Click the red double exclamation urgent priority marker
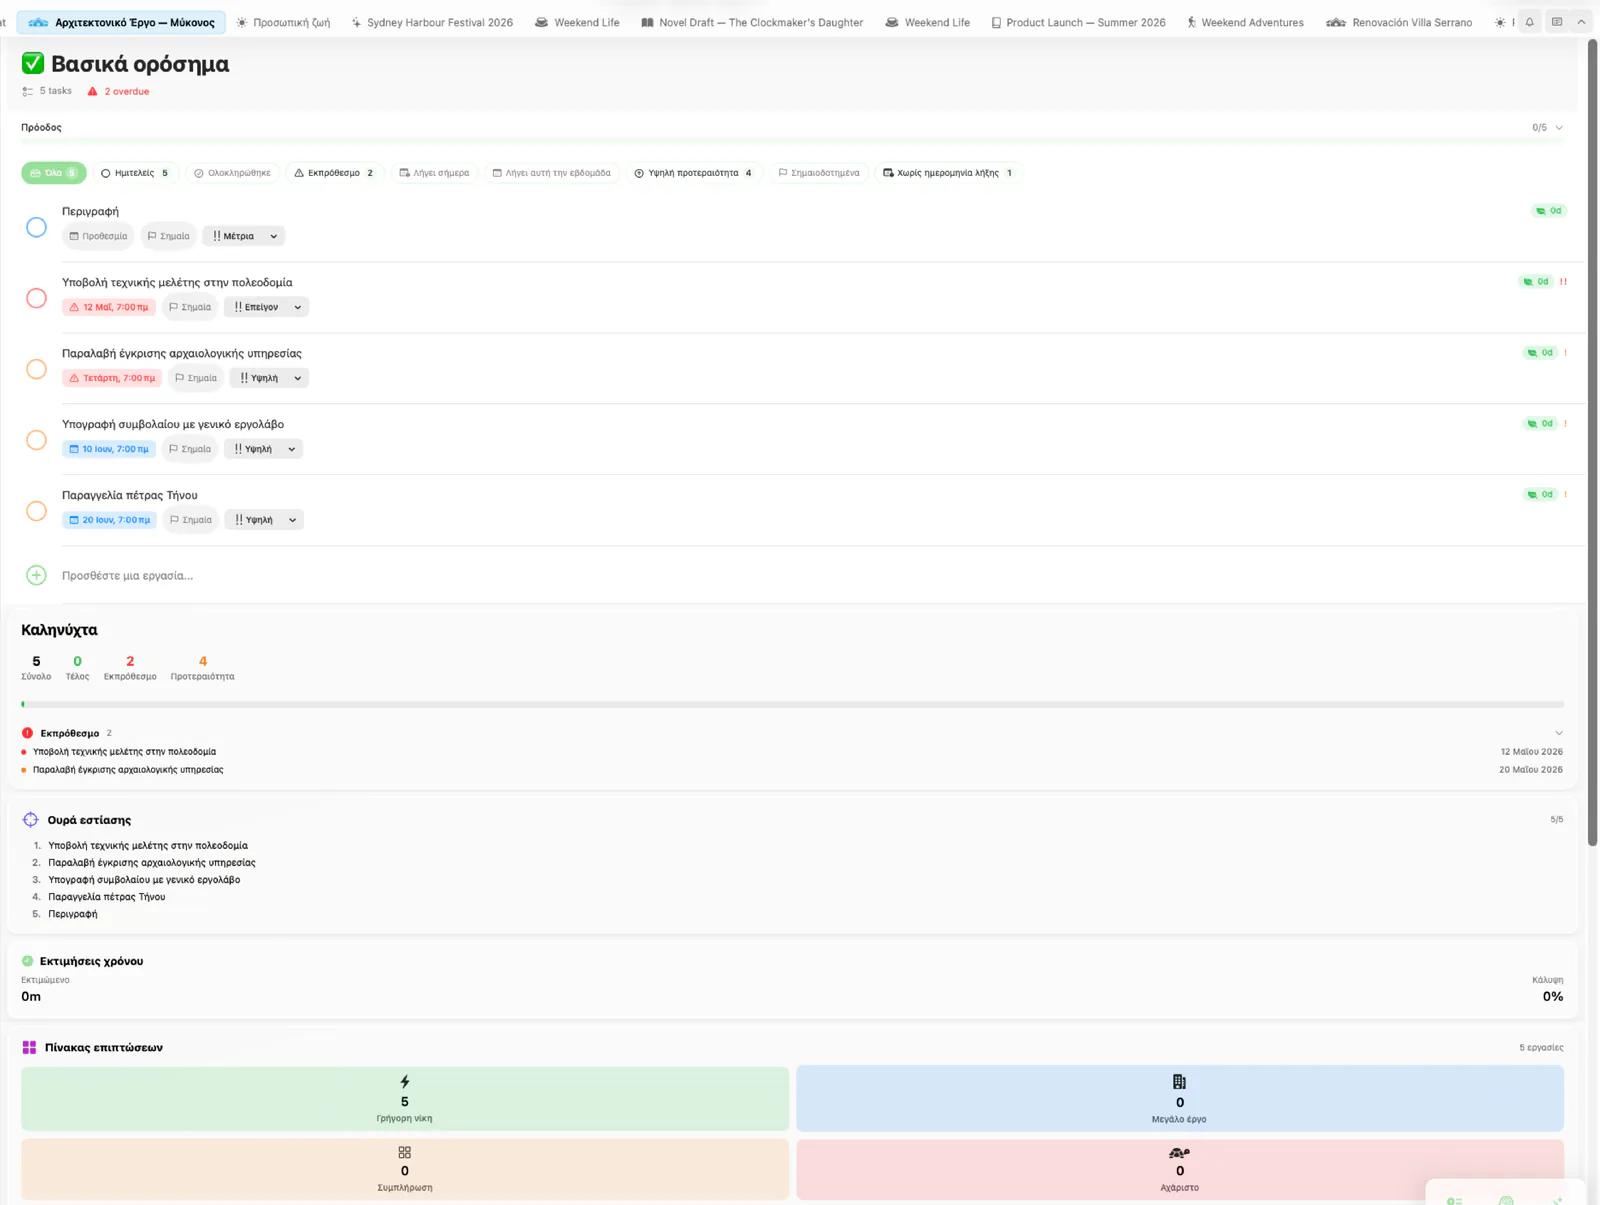The image size is (1600, 1205). tap(1563, 282)
